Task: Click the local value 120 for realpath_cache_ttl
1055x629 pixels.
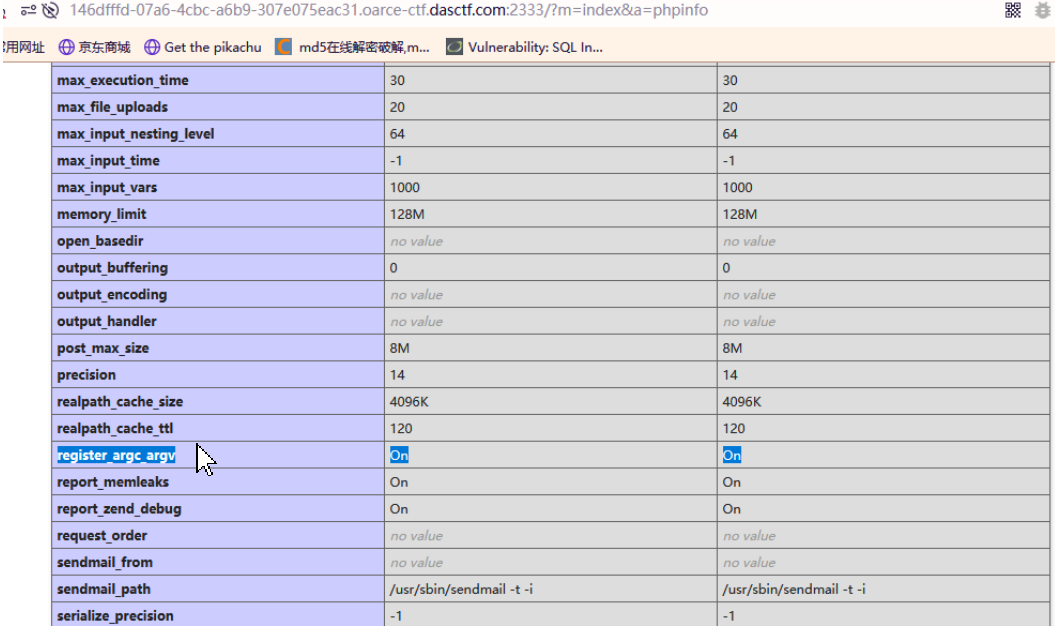Action: pos(401,429)
